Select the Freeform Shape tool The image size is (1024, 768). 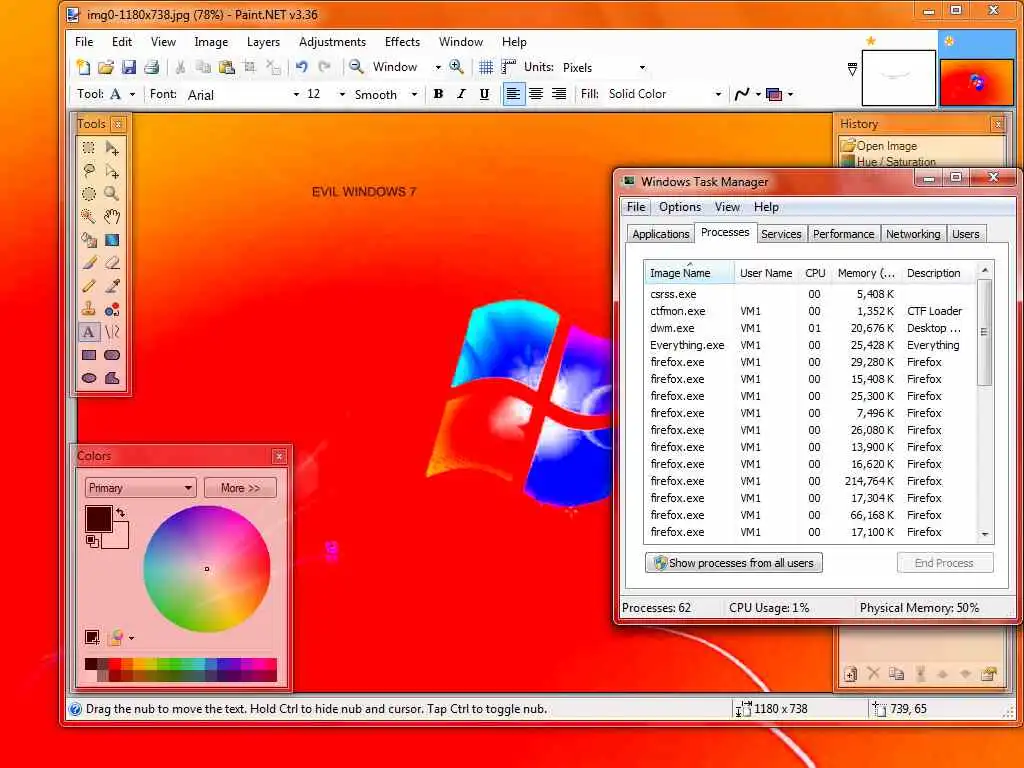(x=112, y=378)
